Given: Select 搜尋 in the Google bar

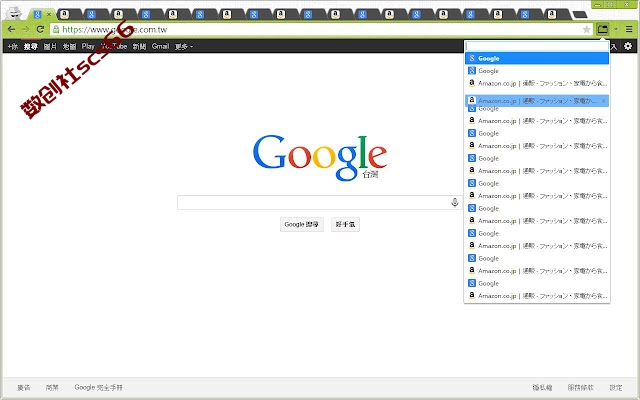Looking at the screenshot, I should (31, 47).
